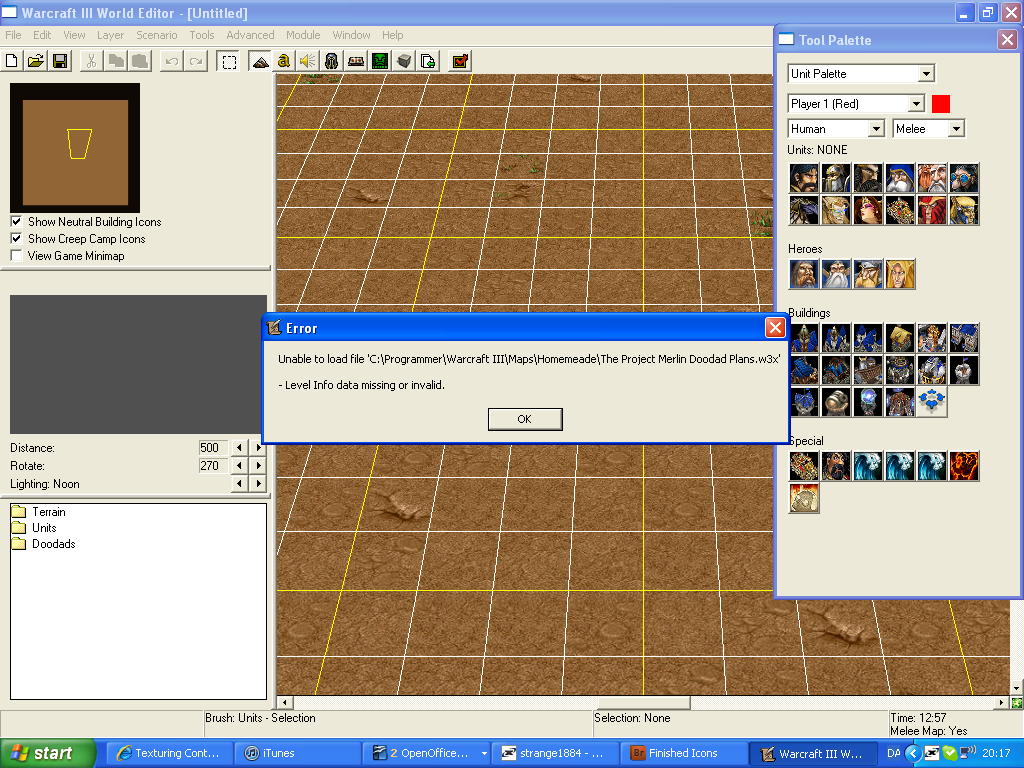This screenshot has width=1024, height=768.
Task: Open the Trigger Editor toolbar icon
Action: pyautogui.click(x=283, y=61)
